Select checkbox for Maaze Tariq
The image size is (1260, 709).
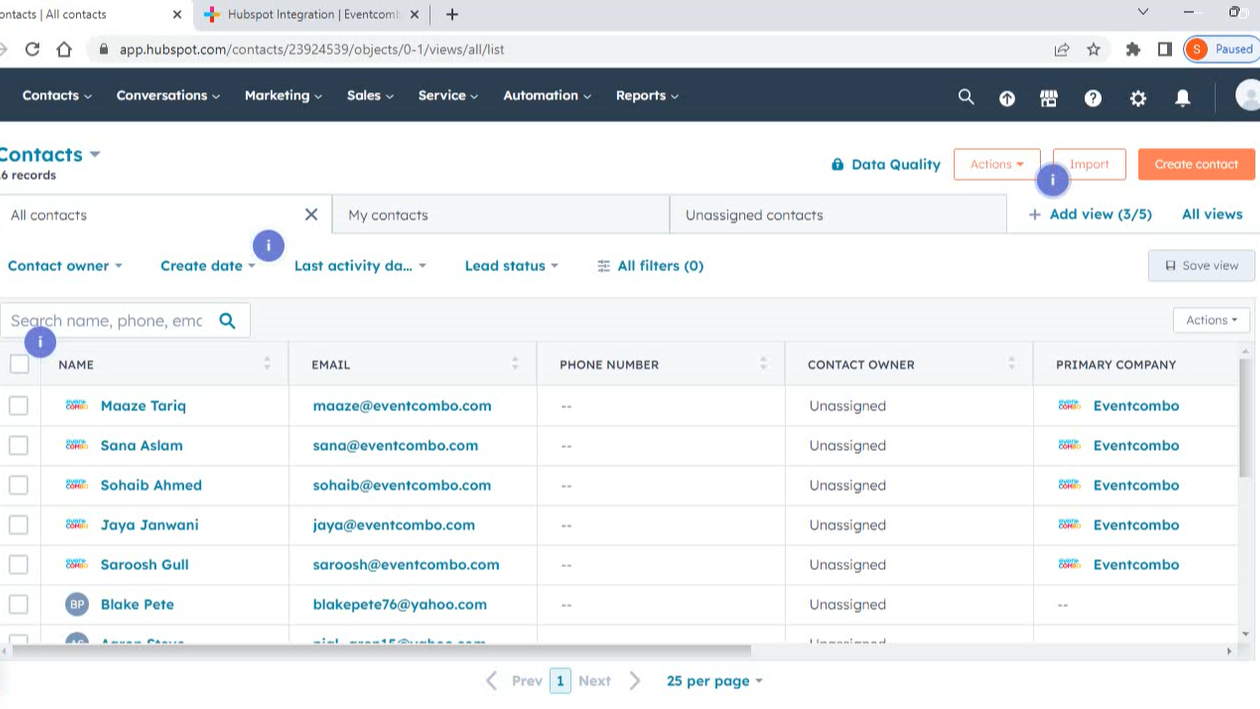19,406
